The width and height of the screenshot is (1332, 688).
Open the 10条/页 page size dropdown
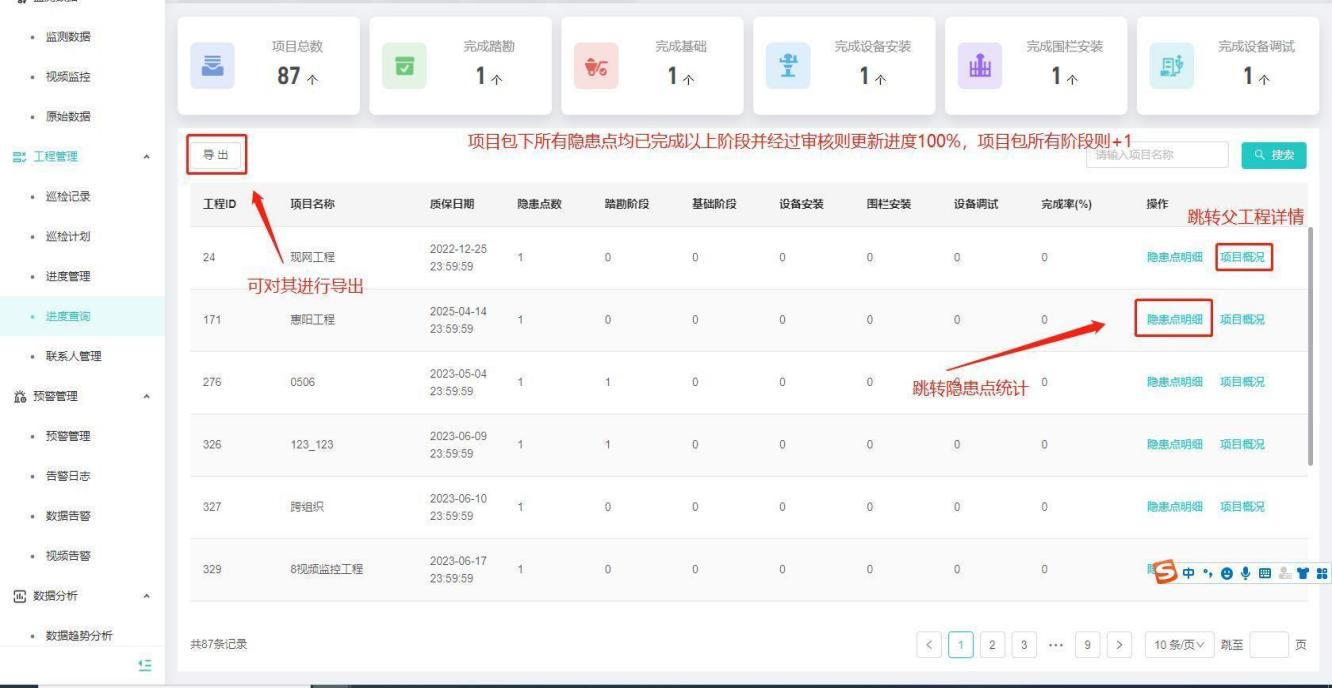(1178, 644)
